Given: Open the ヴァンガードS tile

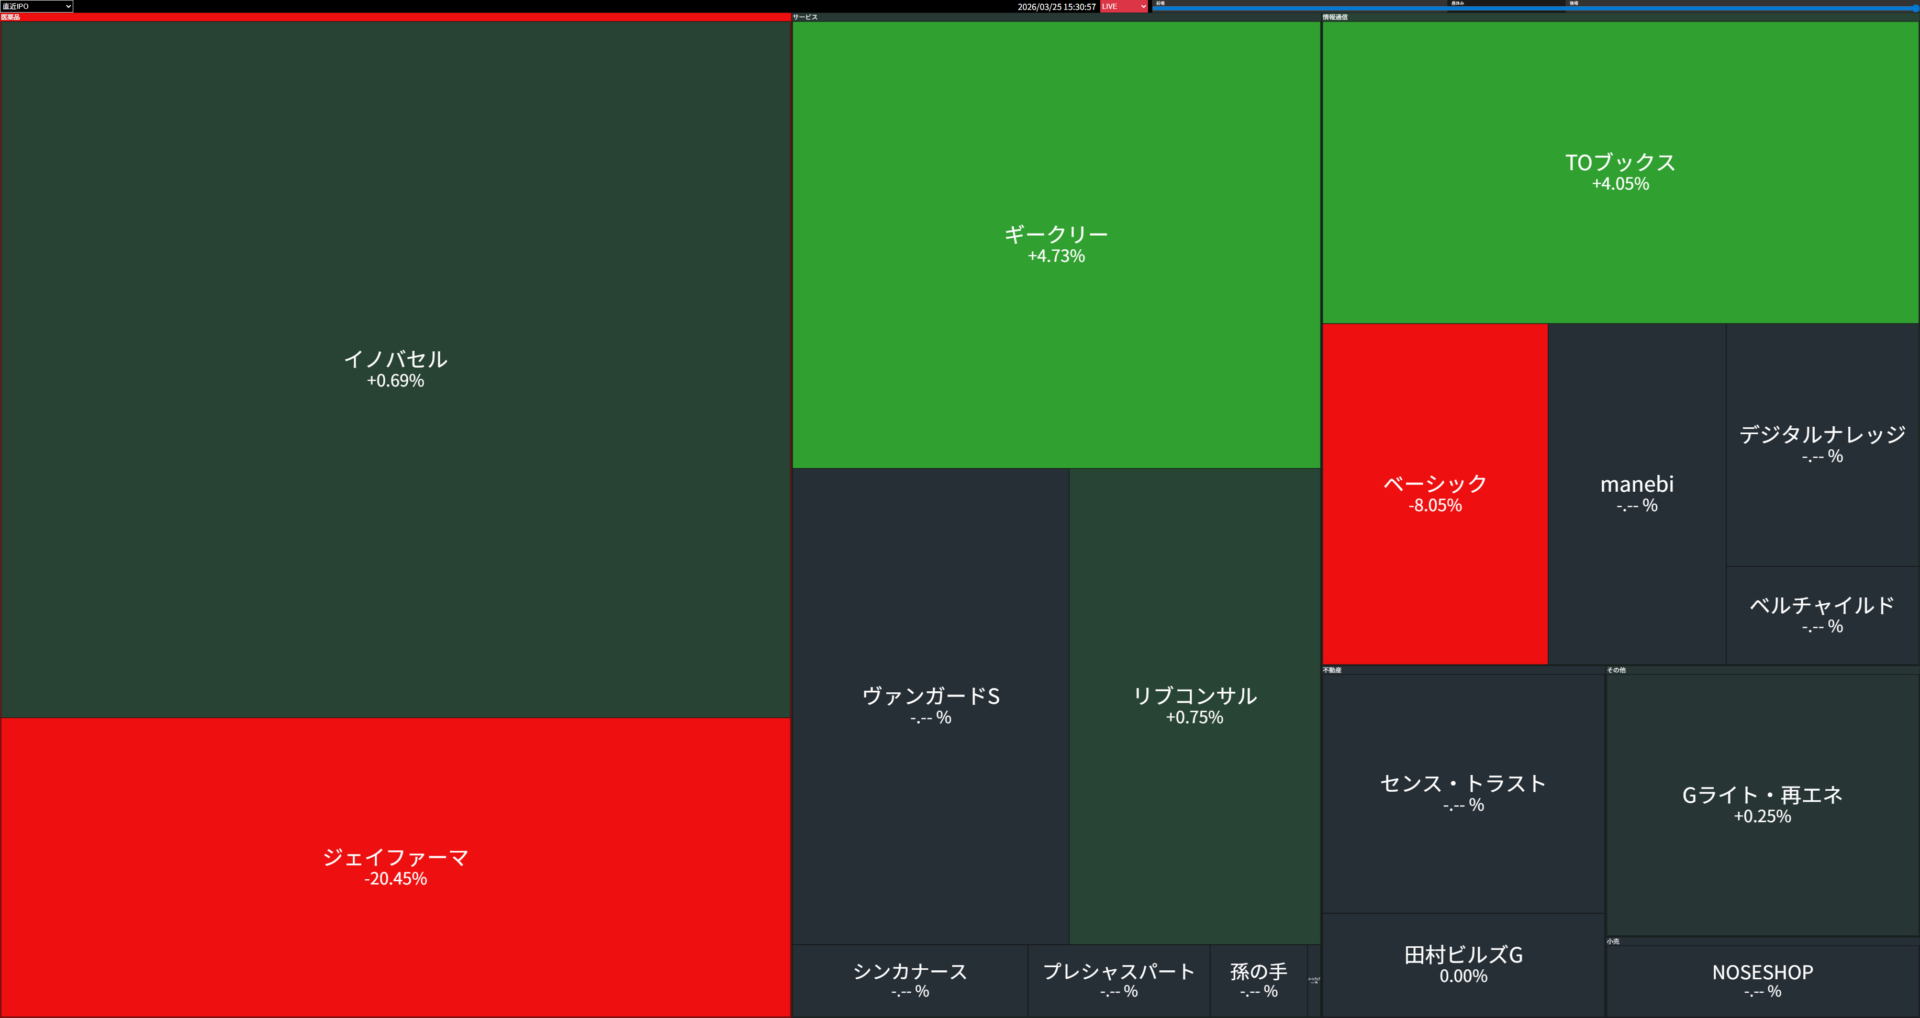Looking at the screenshot, I should click(x=930, y=705).
